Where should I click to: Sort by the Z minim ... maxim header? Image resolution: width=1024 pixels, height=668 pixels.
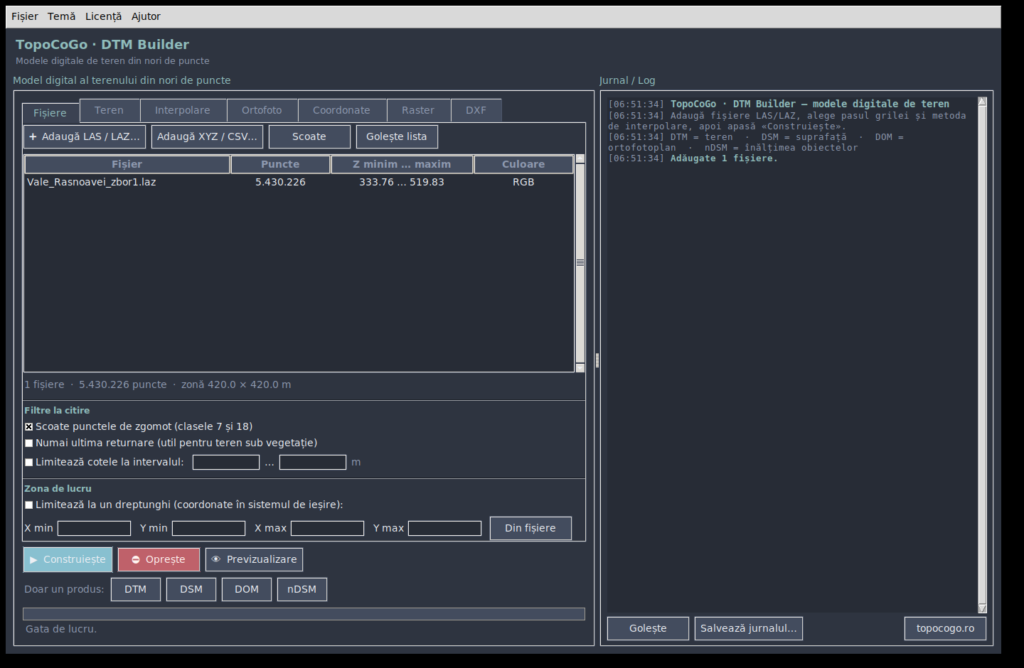point(402,165)
